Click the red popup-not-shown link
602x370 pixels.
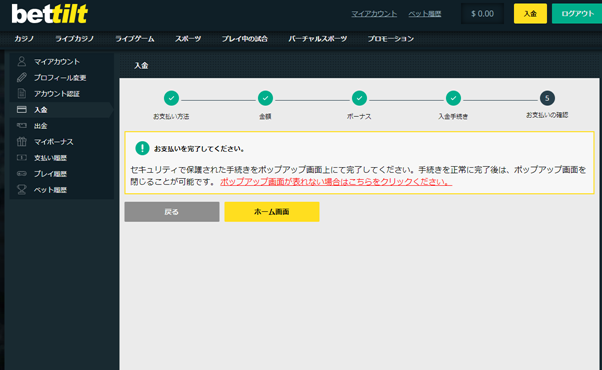[x=336, y=182]
